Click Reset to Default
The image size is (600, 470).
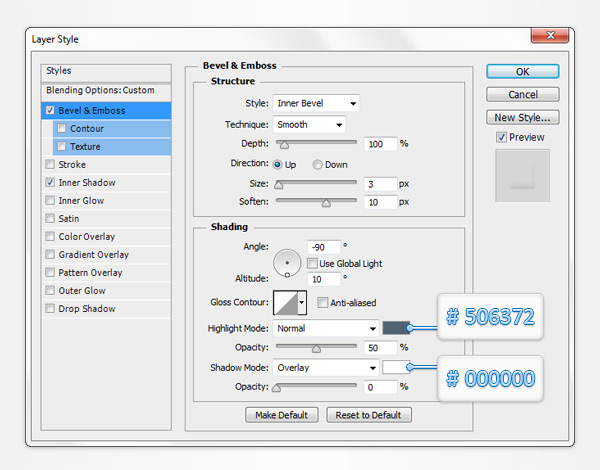(367, 415)
